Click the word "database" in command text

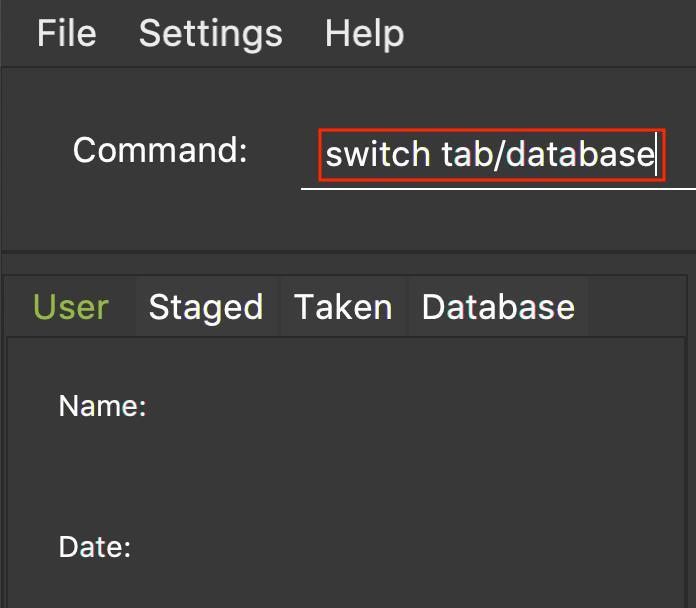click(580, 154)
